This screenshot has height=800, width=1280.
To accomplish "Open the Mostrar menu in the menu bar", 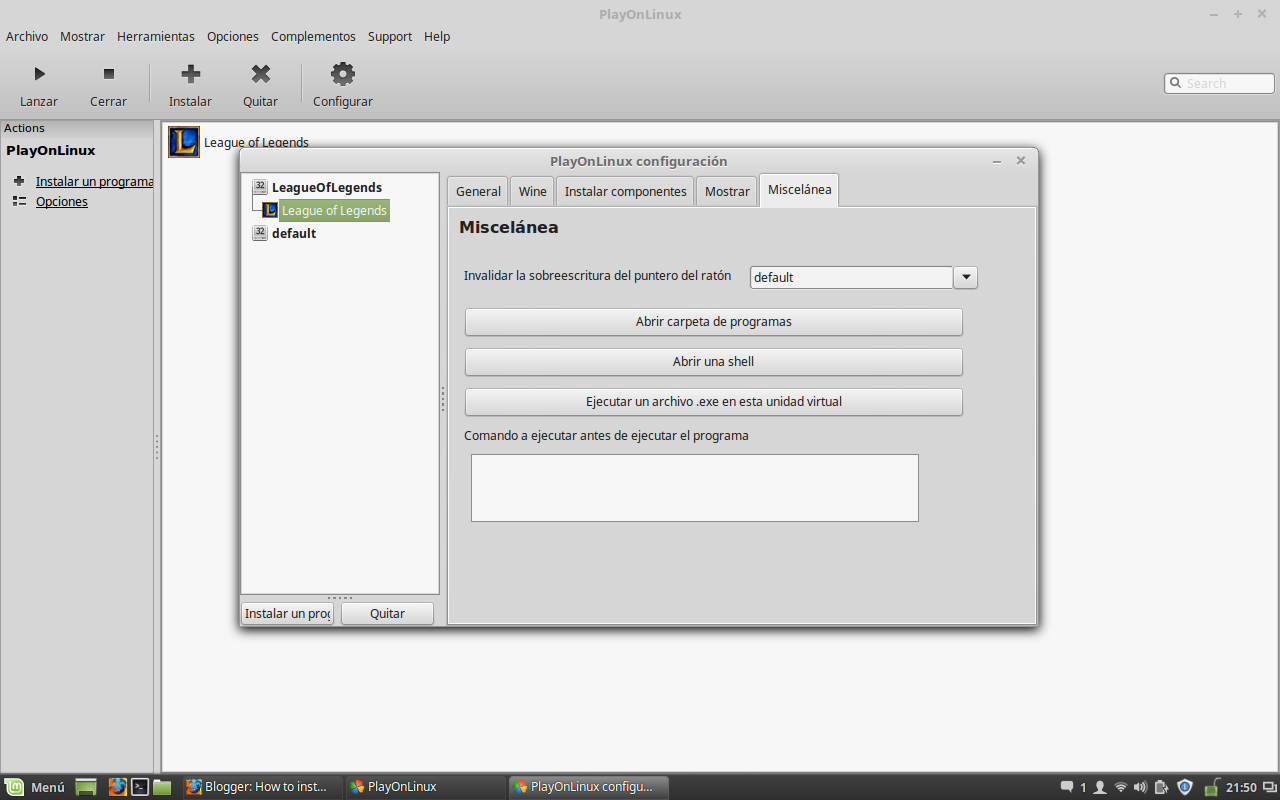I will tap(82, 36).
